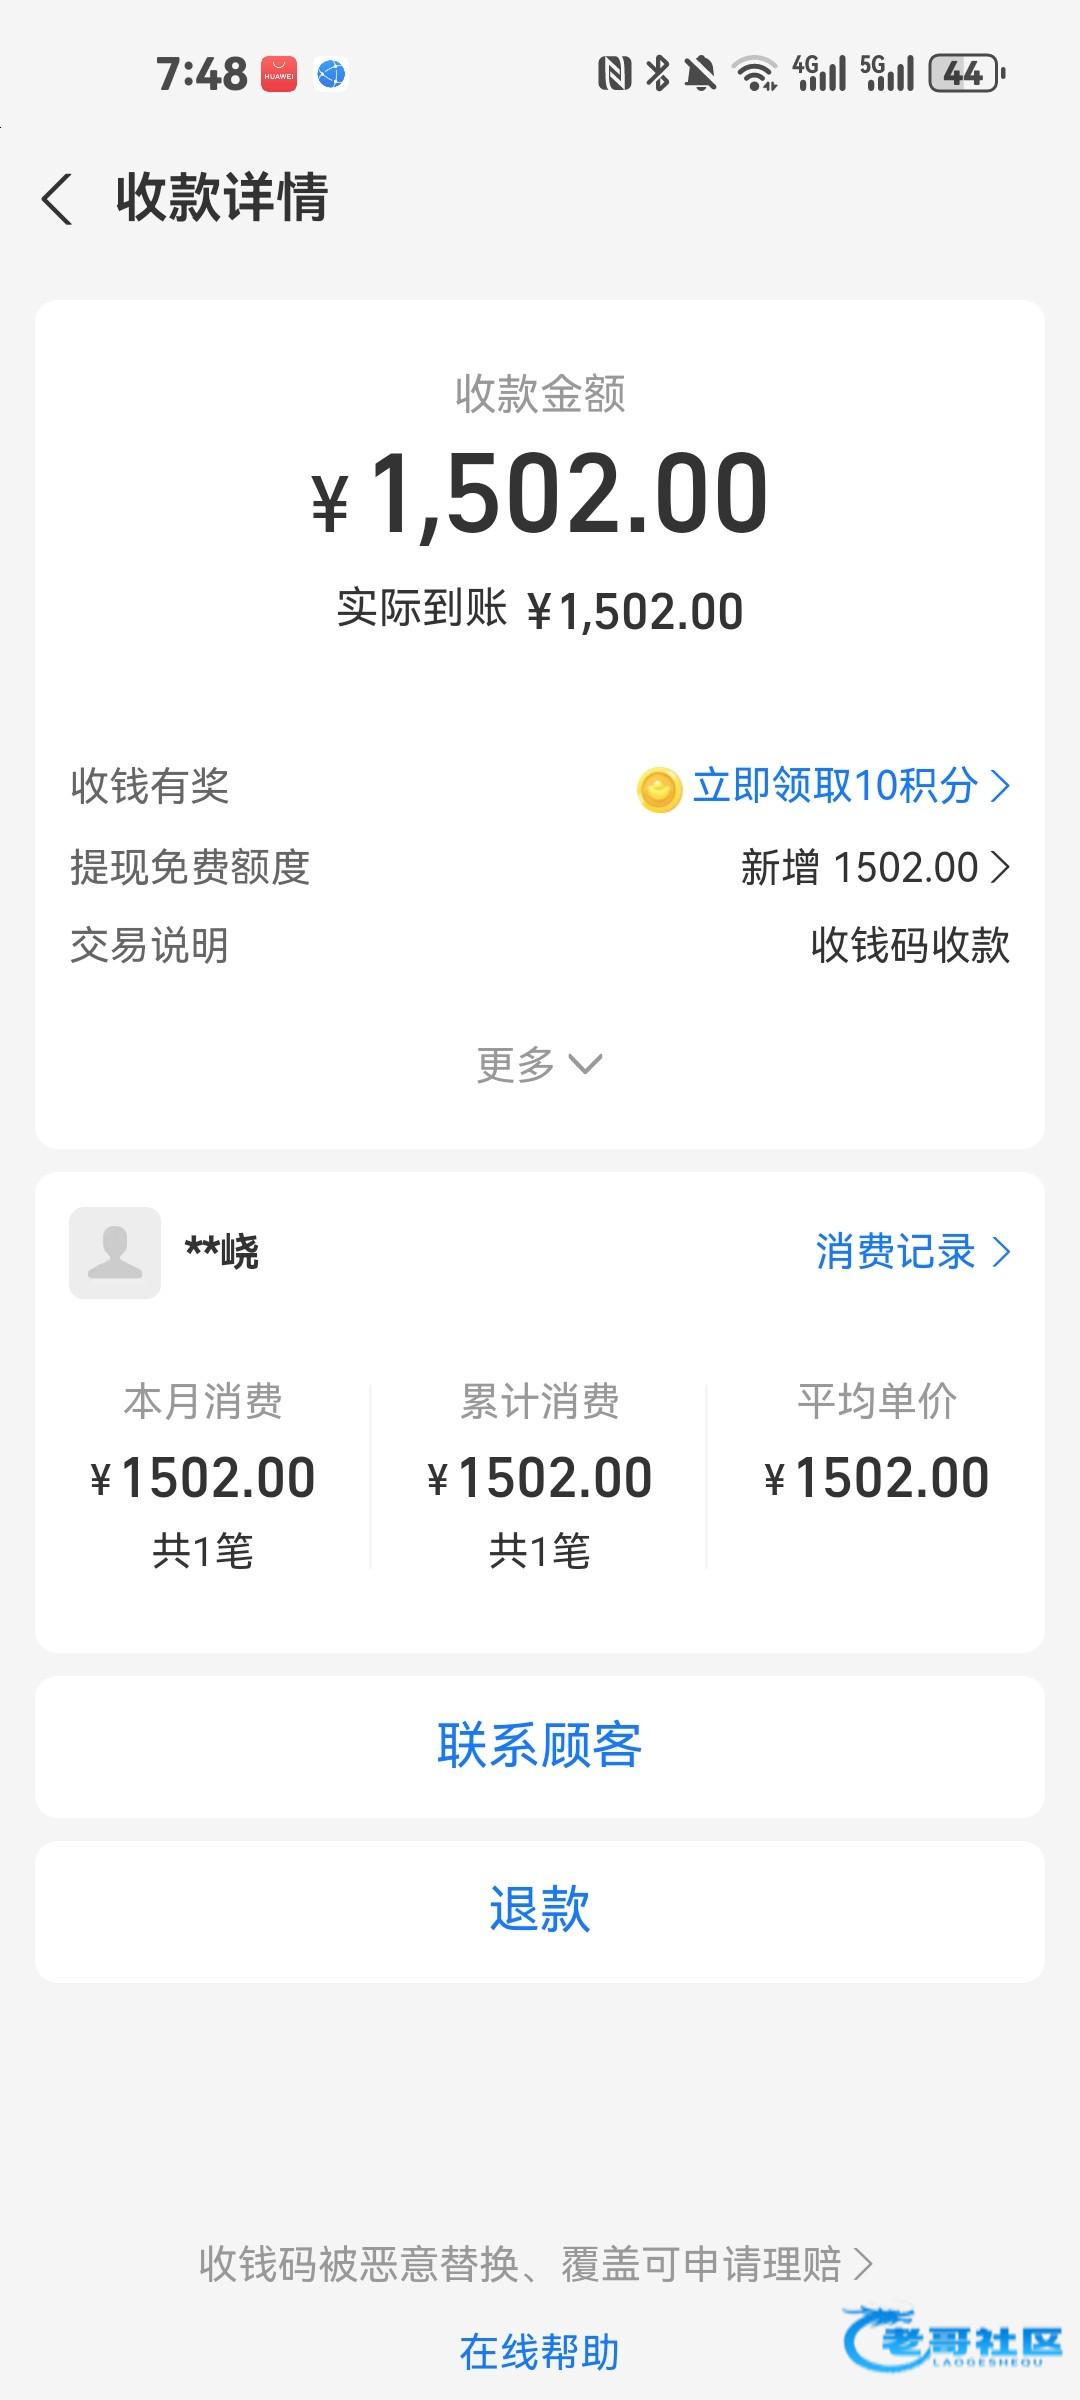Image resolution: width=1080 pixels, height=2400 pixels.
Task: Tap the battery level indicator
Action: coord(966,73)
